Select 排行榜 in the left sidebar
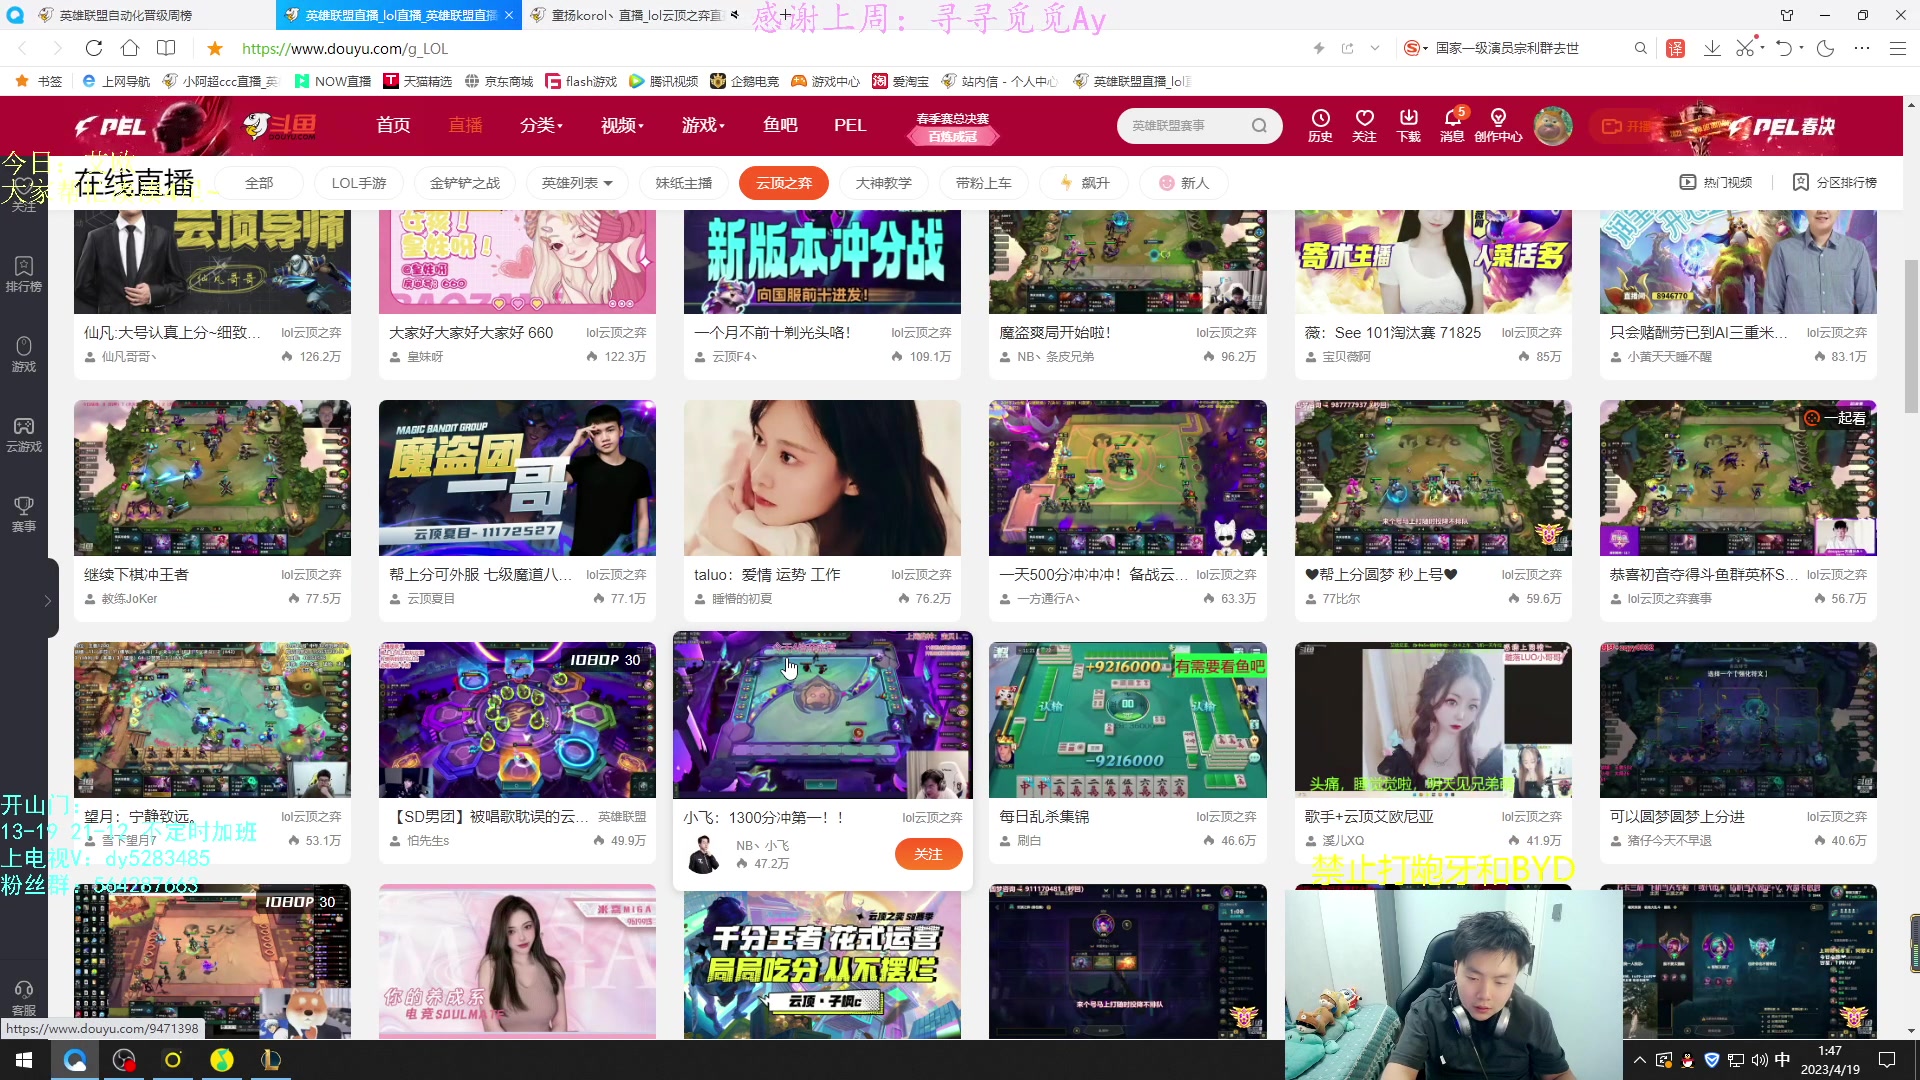 pos(23,272)
